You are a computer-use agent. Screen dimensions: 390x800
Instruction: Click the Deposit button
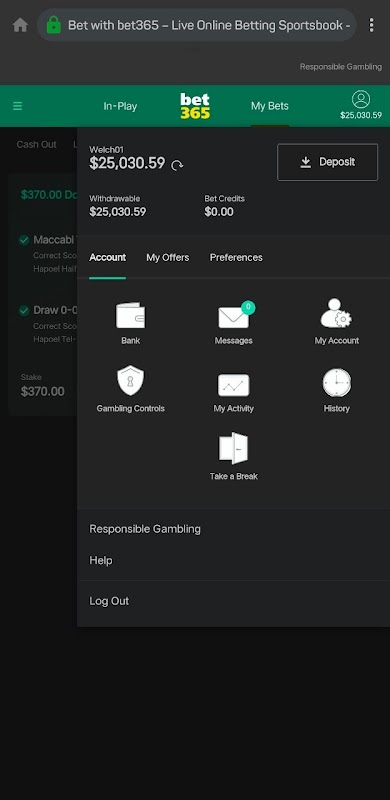point(328,162)
